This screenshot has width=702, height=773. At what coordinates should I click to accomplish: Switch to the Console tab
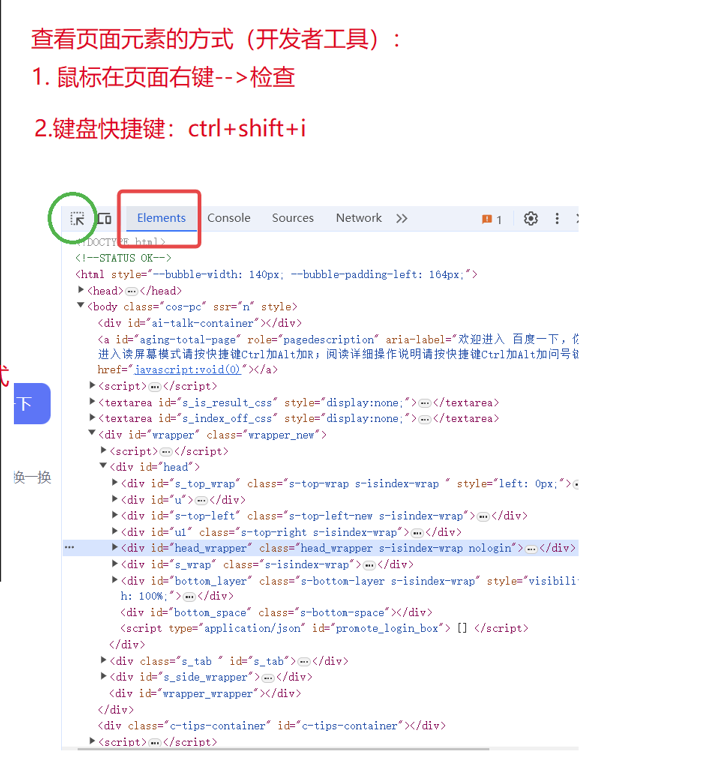(229, 218)
